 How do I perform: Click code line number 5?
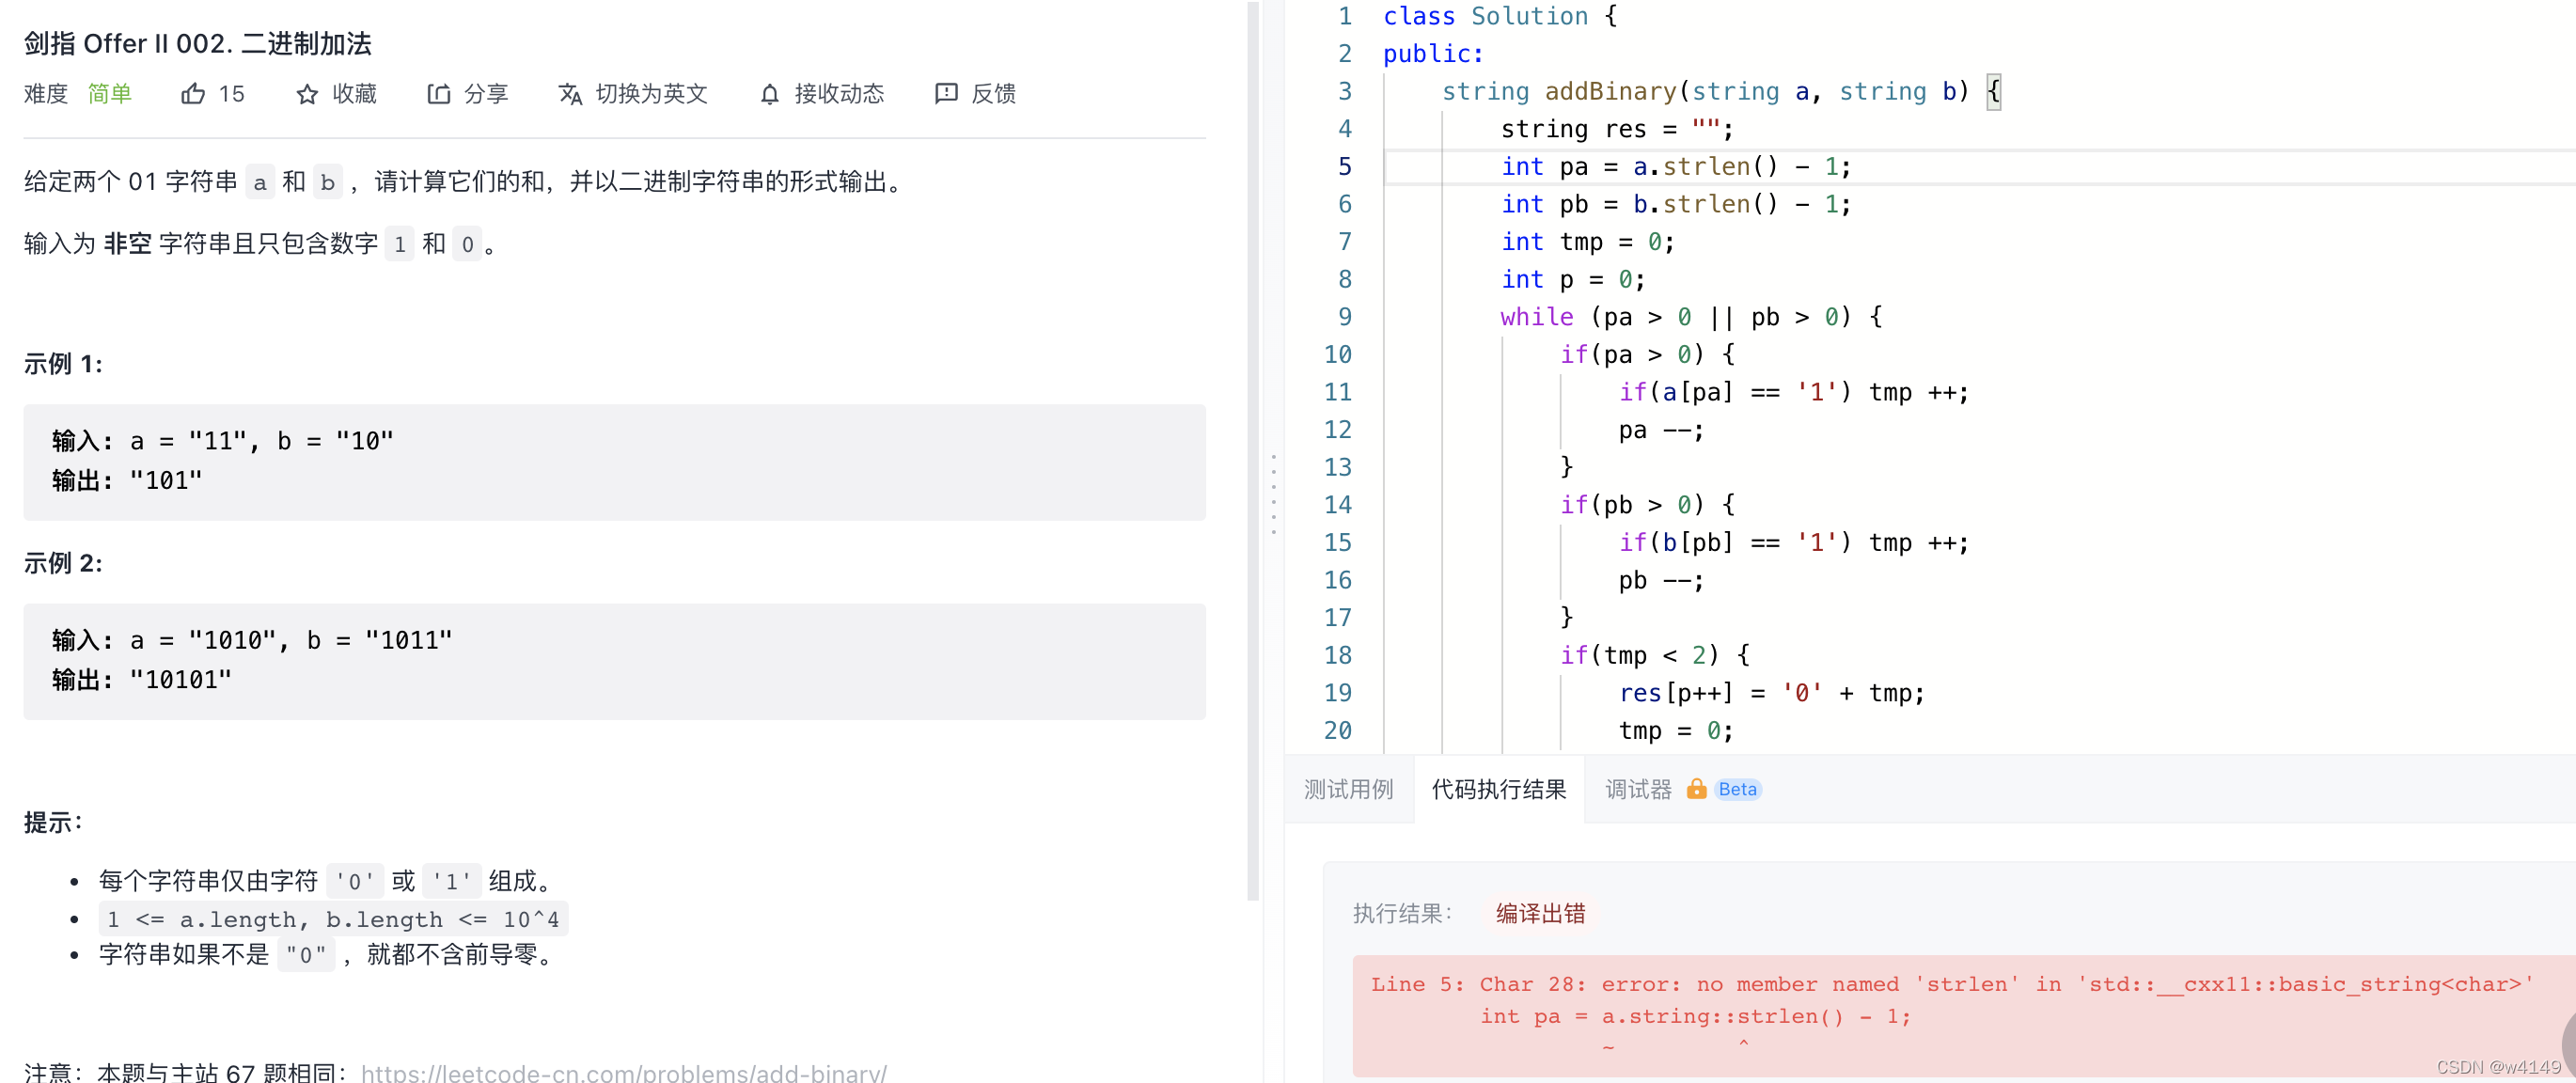click(x=1344, y=166)
